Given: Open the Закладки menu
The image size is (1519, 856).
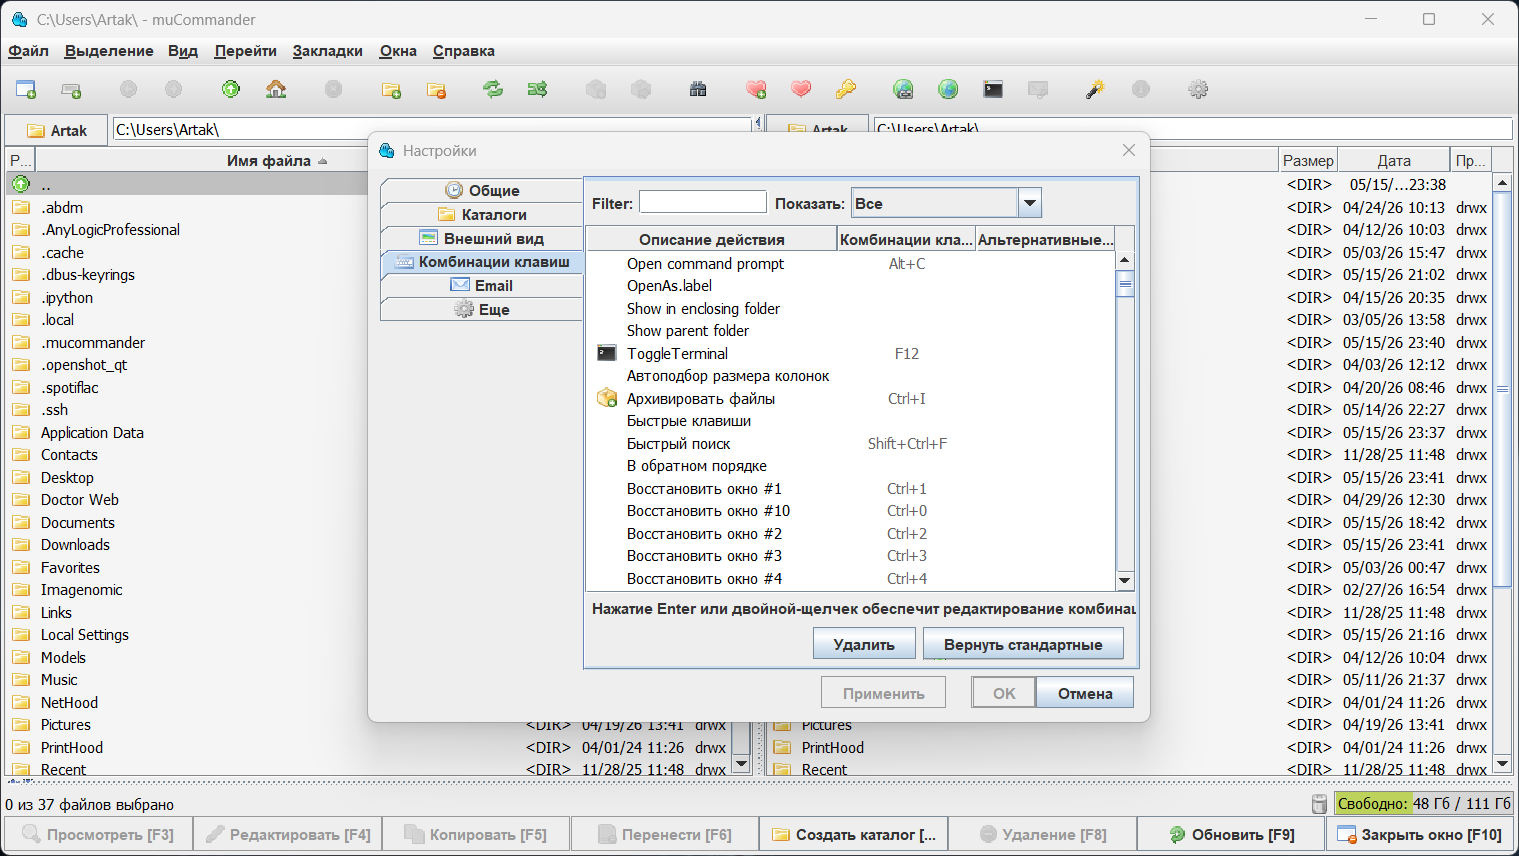Looking at the screenshot, I should click(x=328, y=51).
